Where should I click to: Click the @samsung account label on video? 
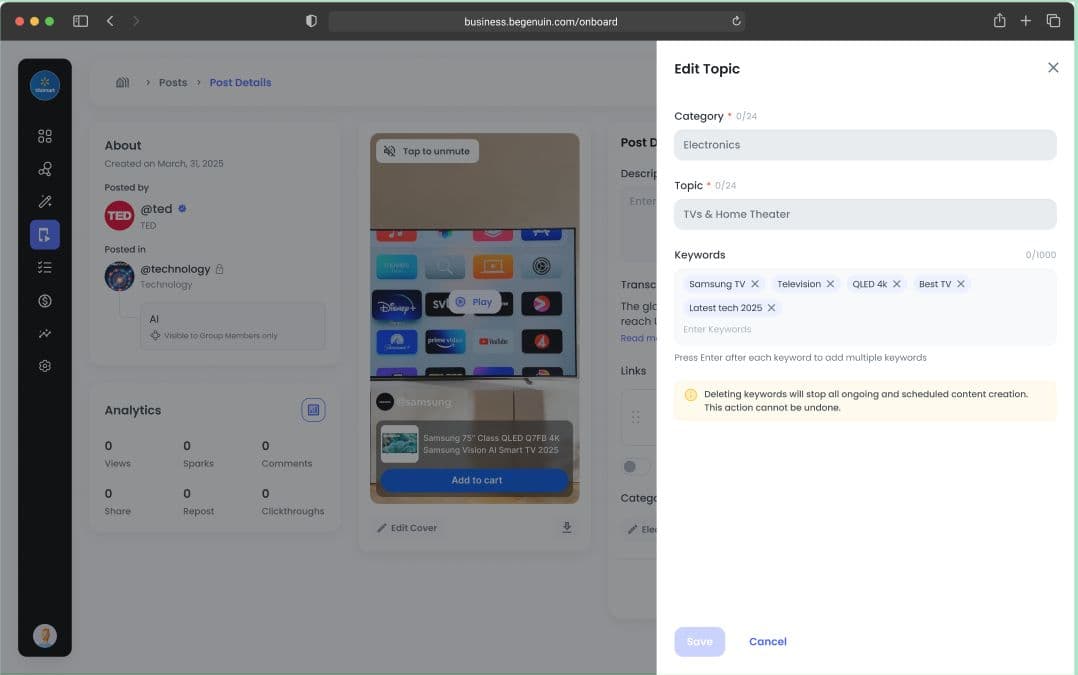423,402
